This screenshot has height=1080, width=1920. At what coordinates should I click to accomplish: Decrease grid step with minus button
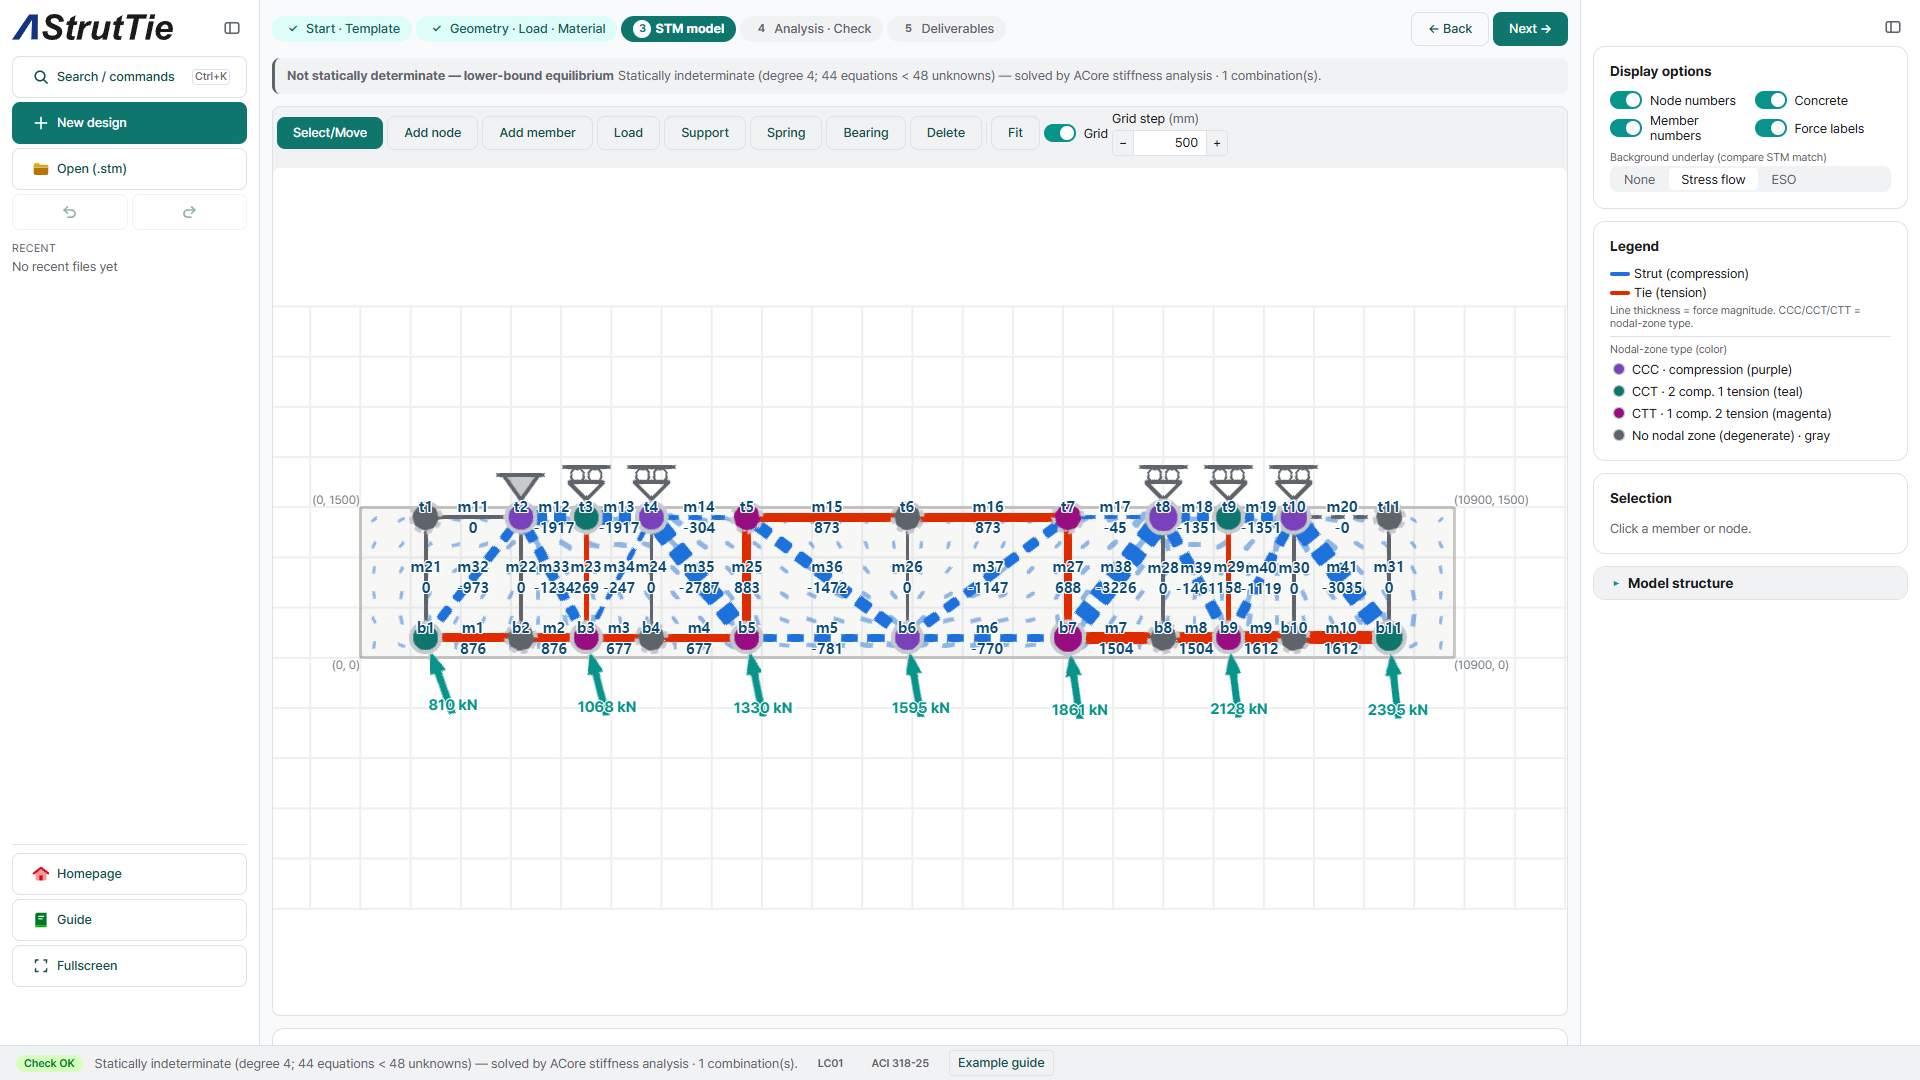click(x=1123, y=143)
